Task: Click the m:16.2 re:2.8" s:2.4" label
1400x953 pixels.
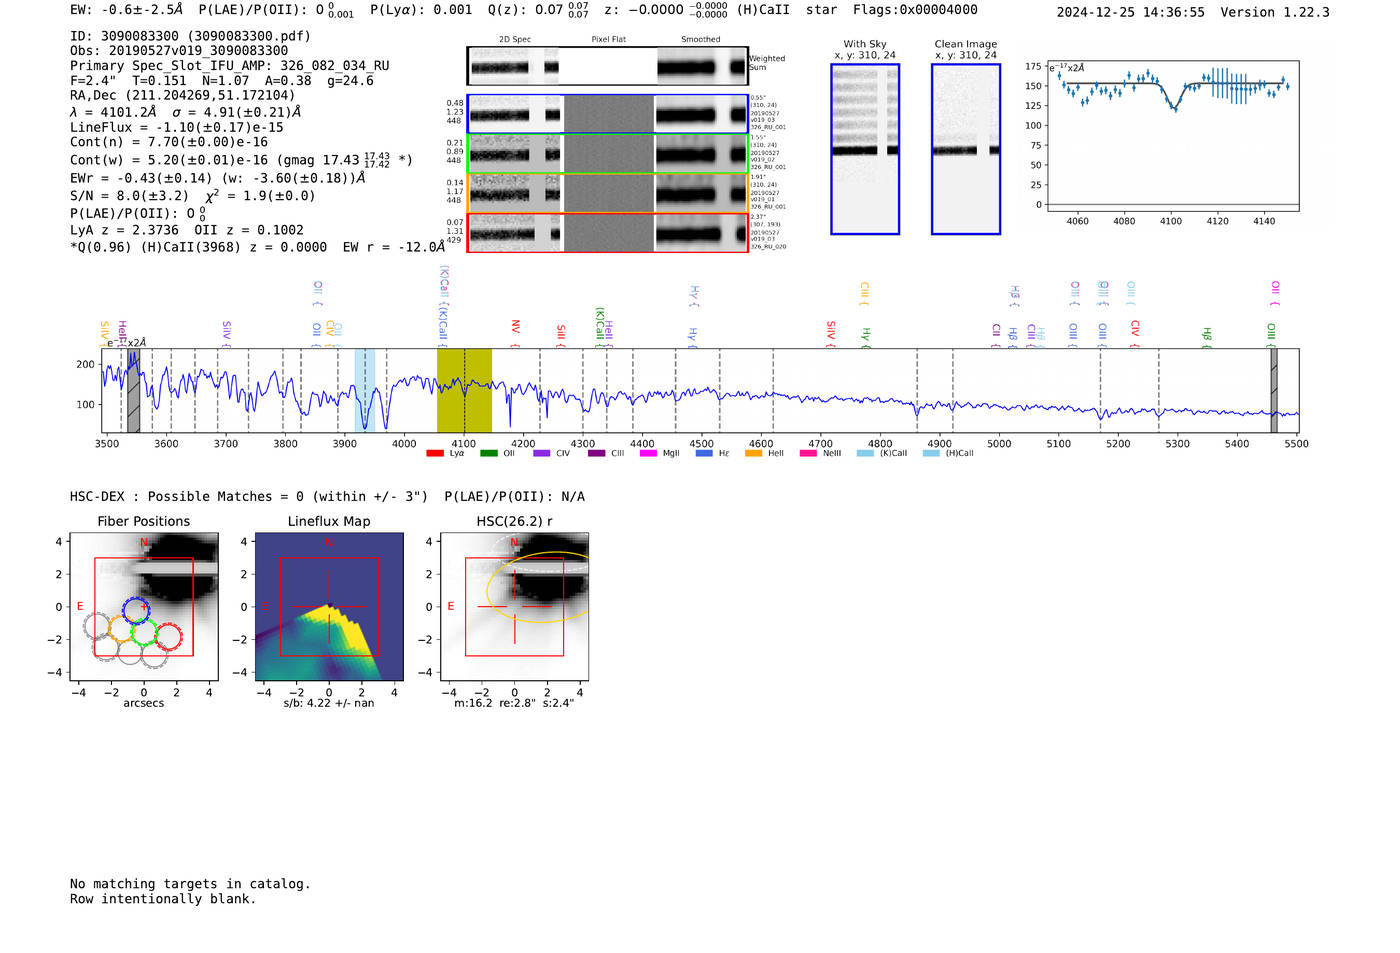Action: pyautogui.click(x=514, y=703)
